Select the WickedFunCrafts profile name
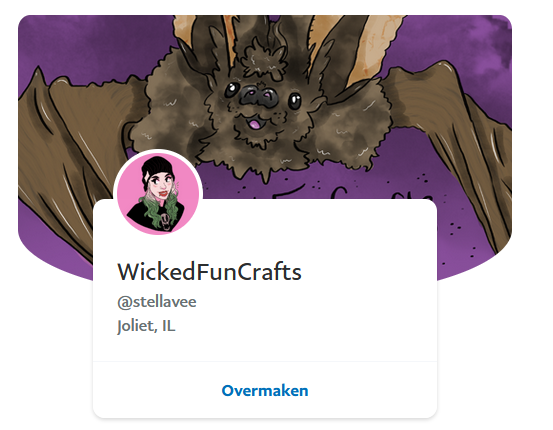The width and height of the screenshot is (553, 430). pyautogui.click(x=209, y=272)
